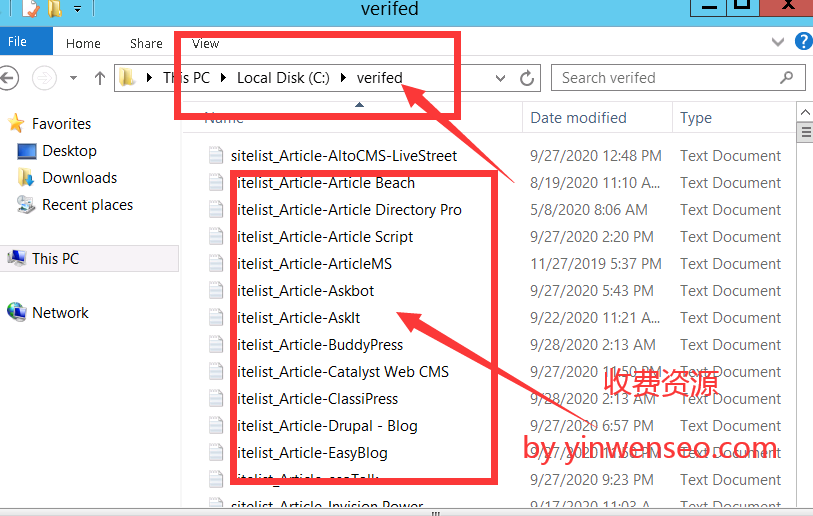Open Customize Quick Access Toolbar dropdown
This screenshot has height=516, width=813.
(x=77, y=10)
